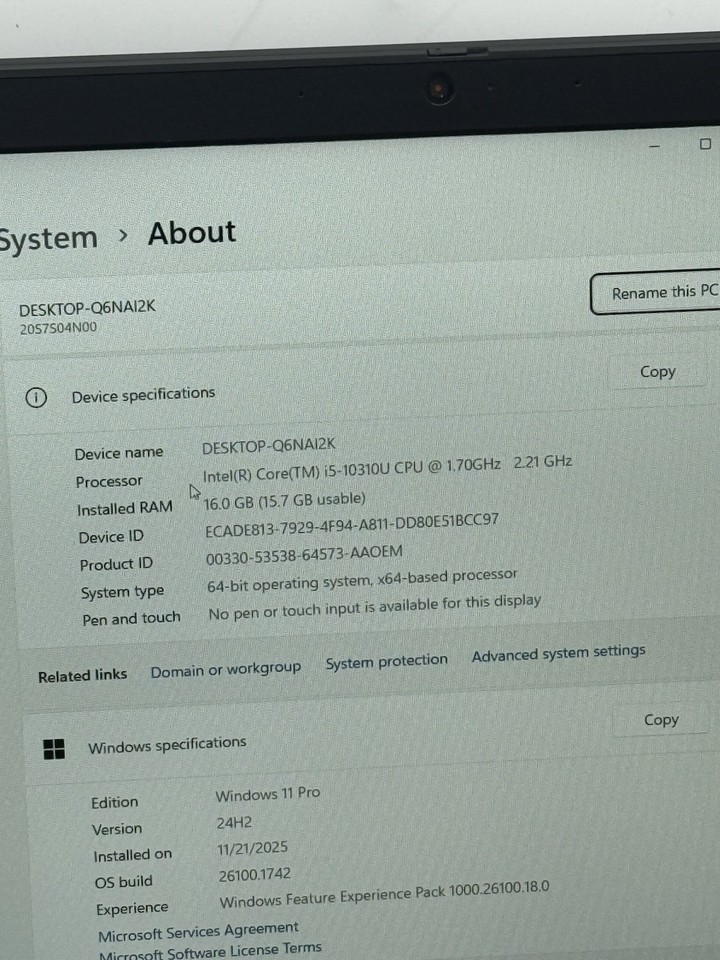
Task: Click the Installed RAM label
Action: click(125, 509)
